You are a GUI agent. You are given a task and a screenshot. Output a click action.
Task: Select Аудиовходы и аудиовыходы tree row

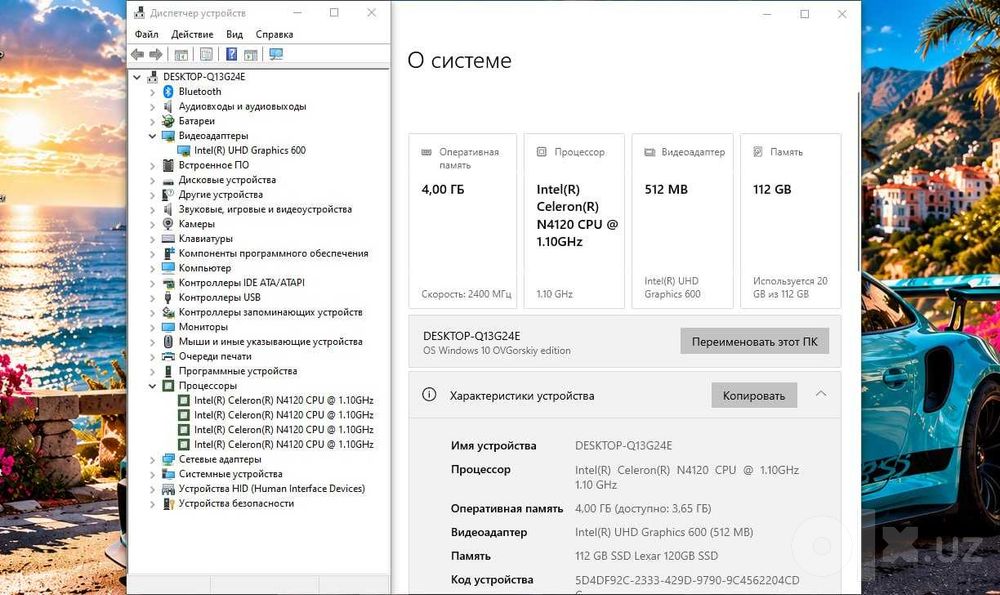coord(242,107)
